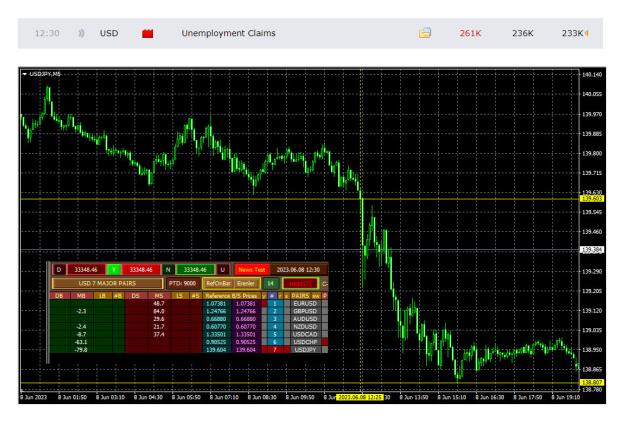Select the EURUSD pair row
This screenshot has width=625, height=423.
[x=305, y=304]
